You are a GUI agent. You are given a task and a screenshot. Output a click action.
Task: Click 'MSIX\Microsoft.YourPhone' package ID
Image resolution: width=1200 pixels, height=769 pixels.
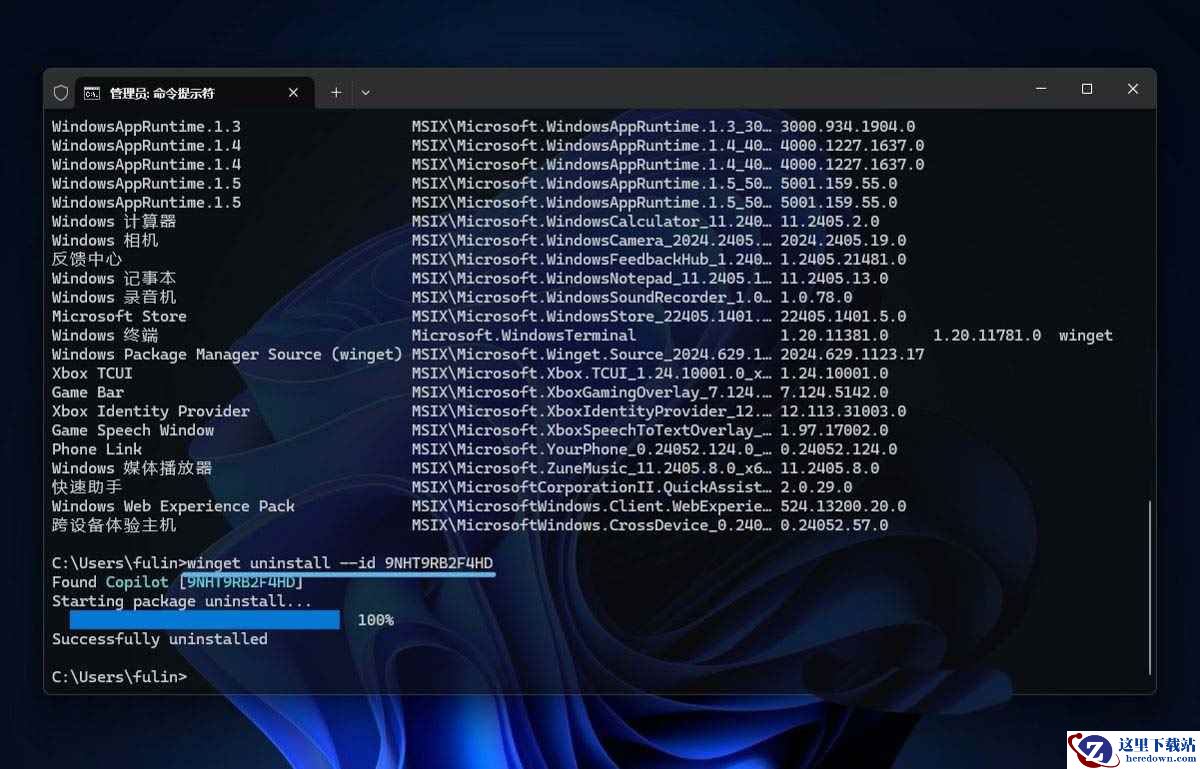coord(592,449)
